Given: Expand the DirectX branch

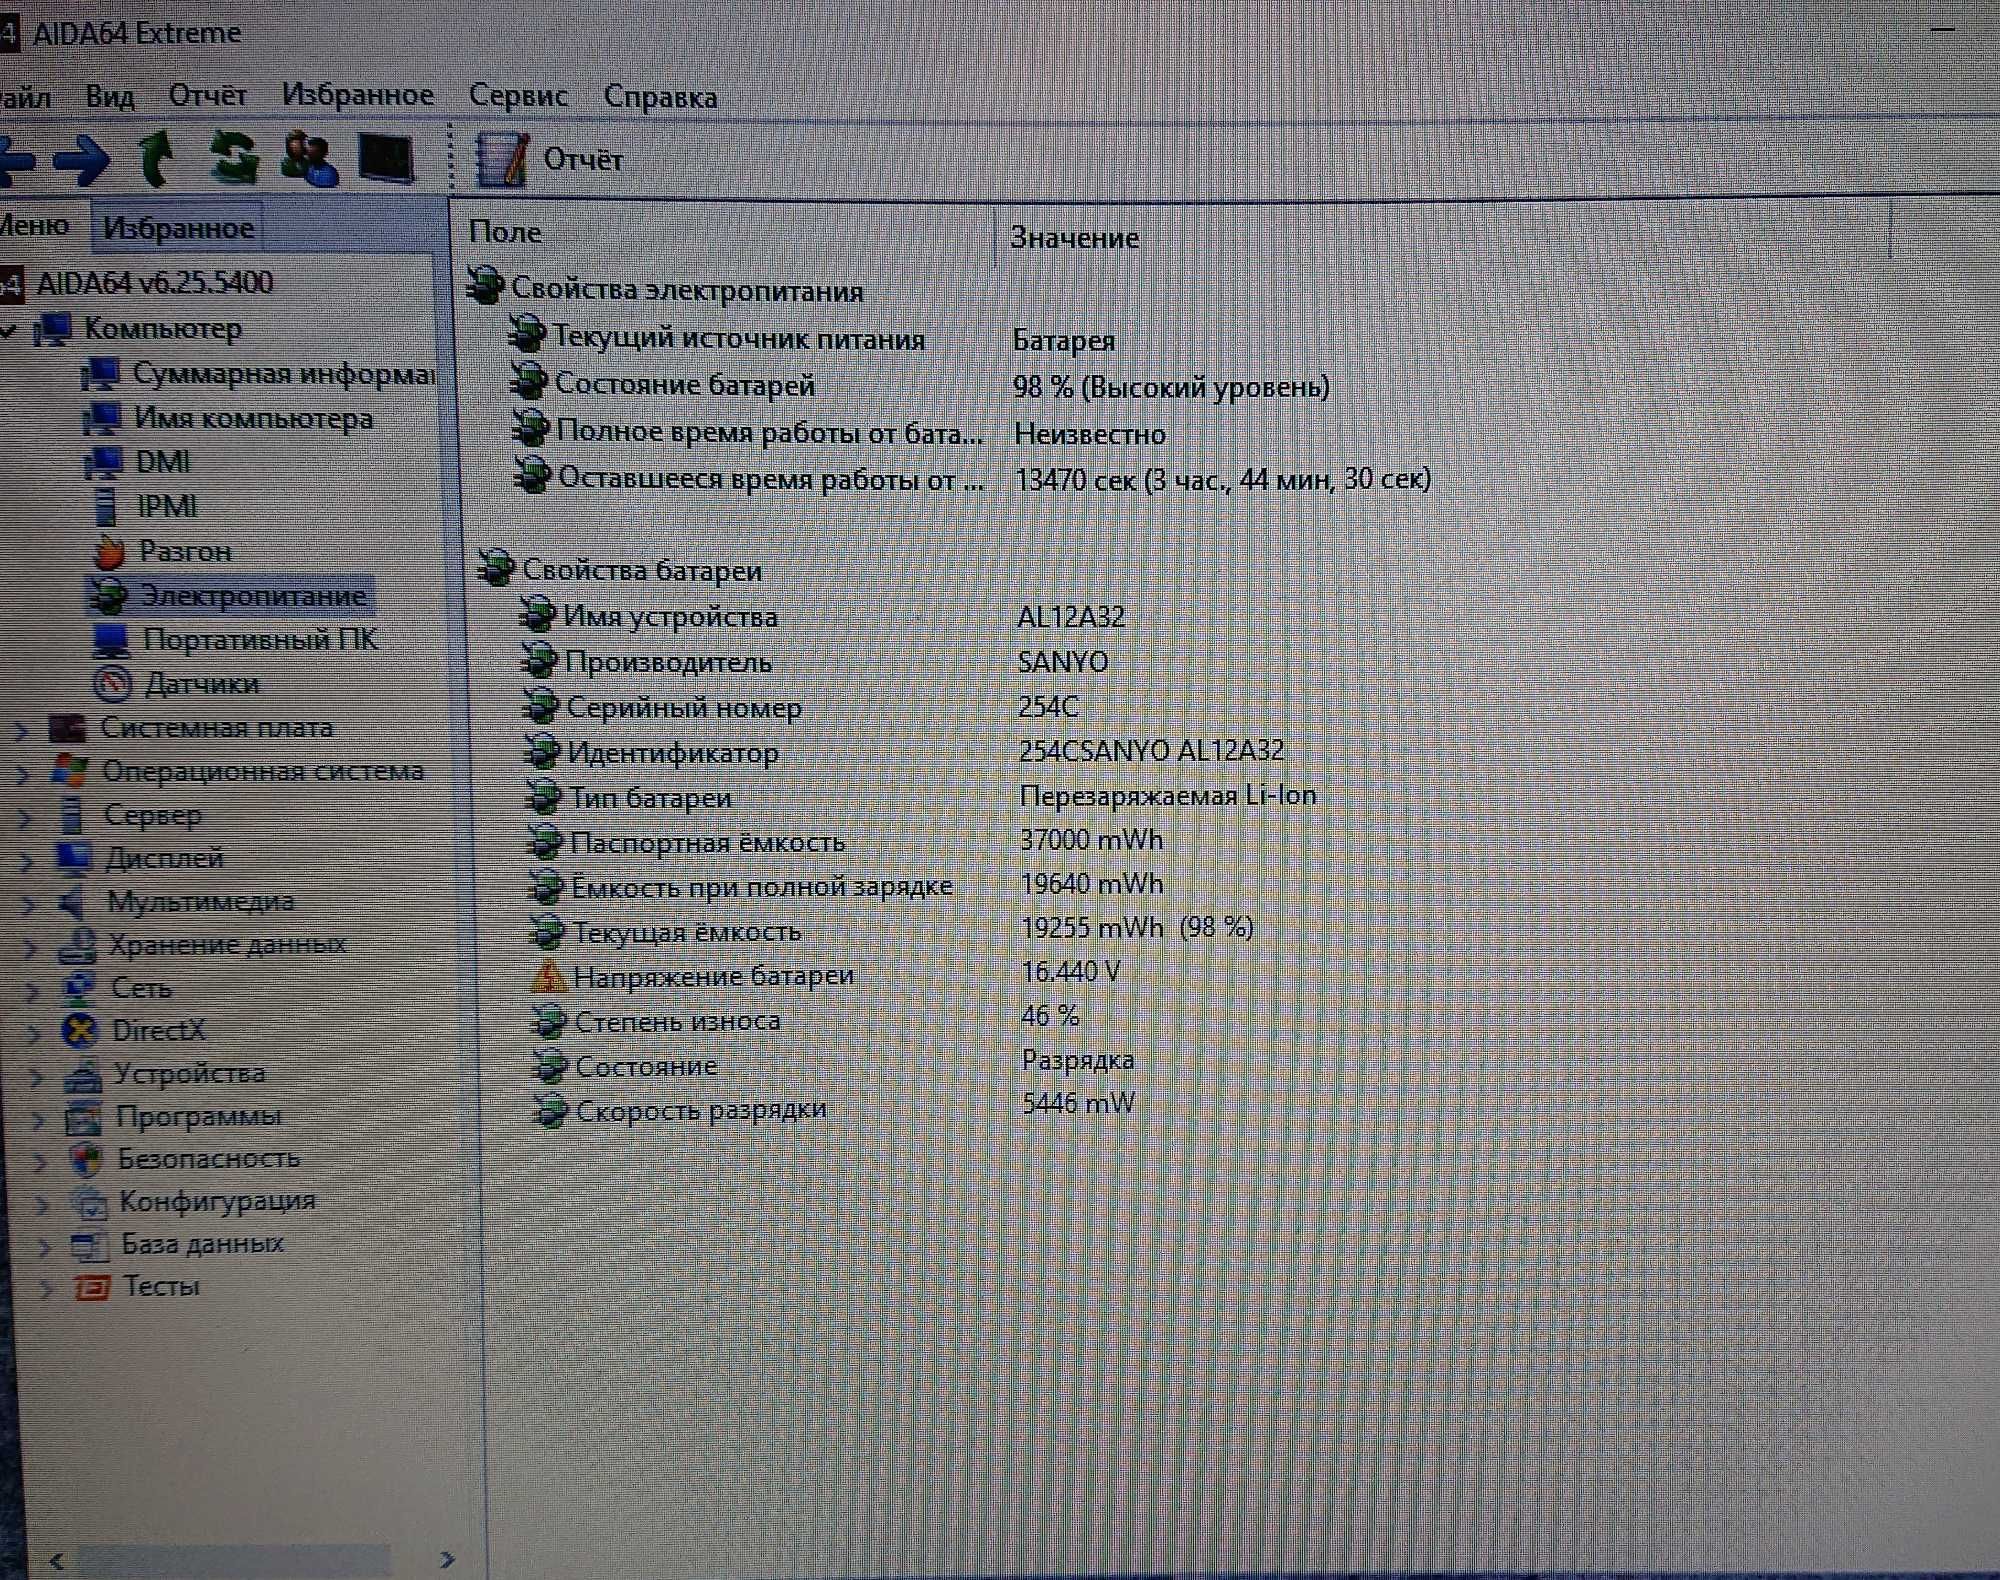Looking at the screenshot, I should coord(33,1034).
